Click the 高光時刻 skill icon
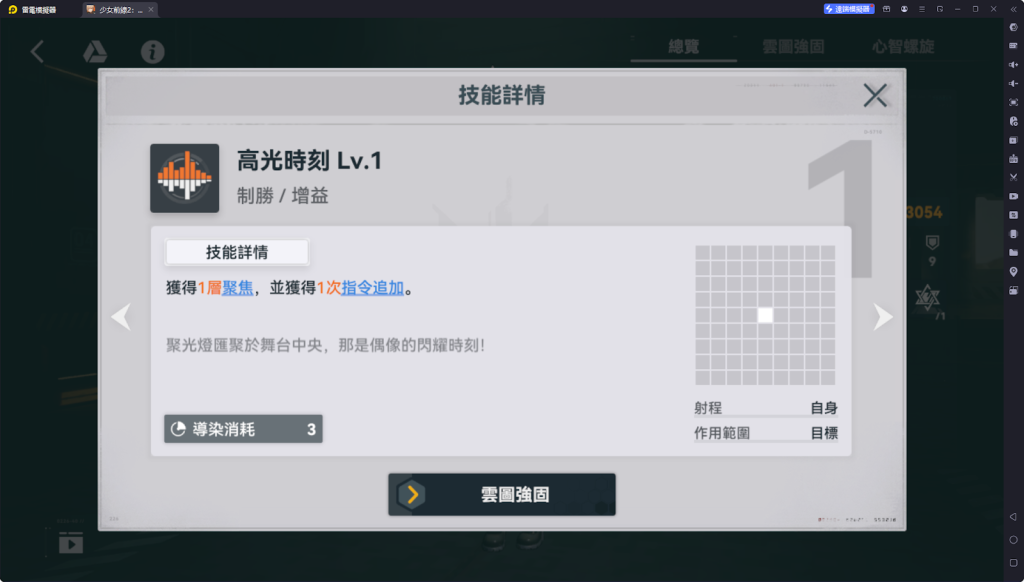This screenshot has width=1024, height=582. (185, 178)
